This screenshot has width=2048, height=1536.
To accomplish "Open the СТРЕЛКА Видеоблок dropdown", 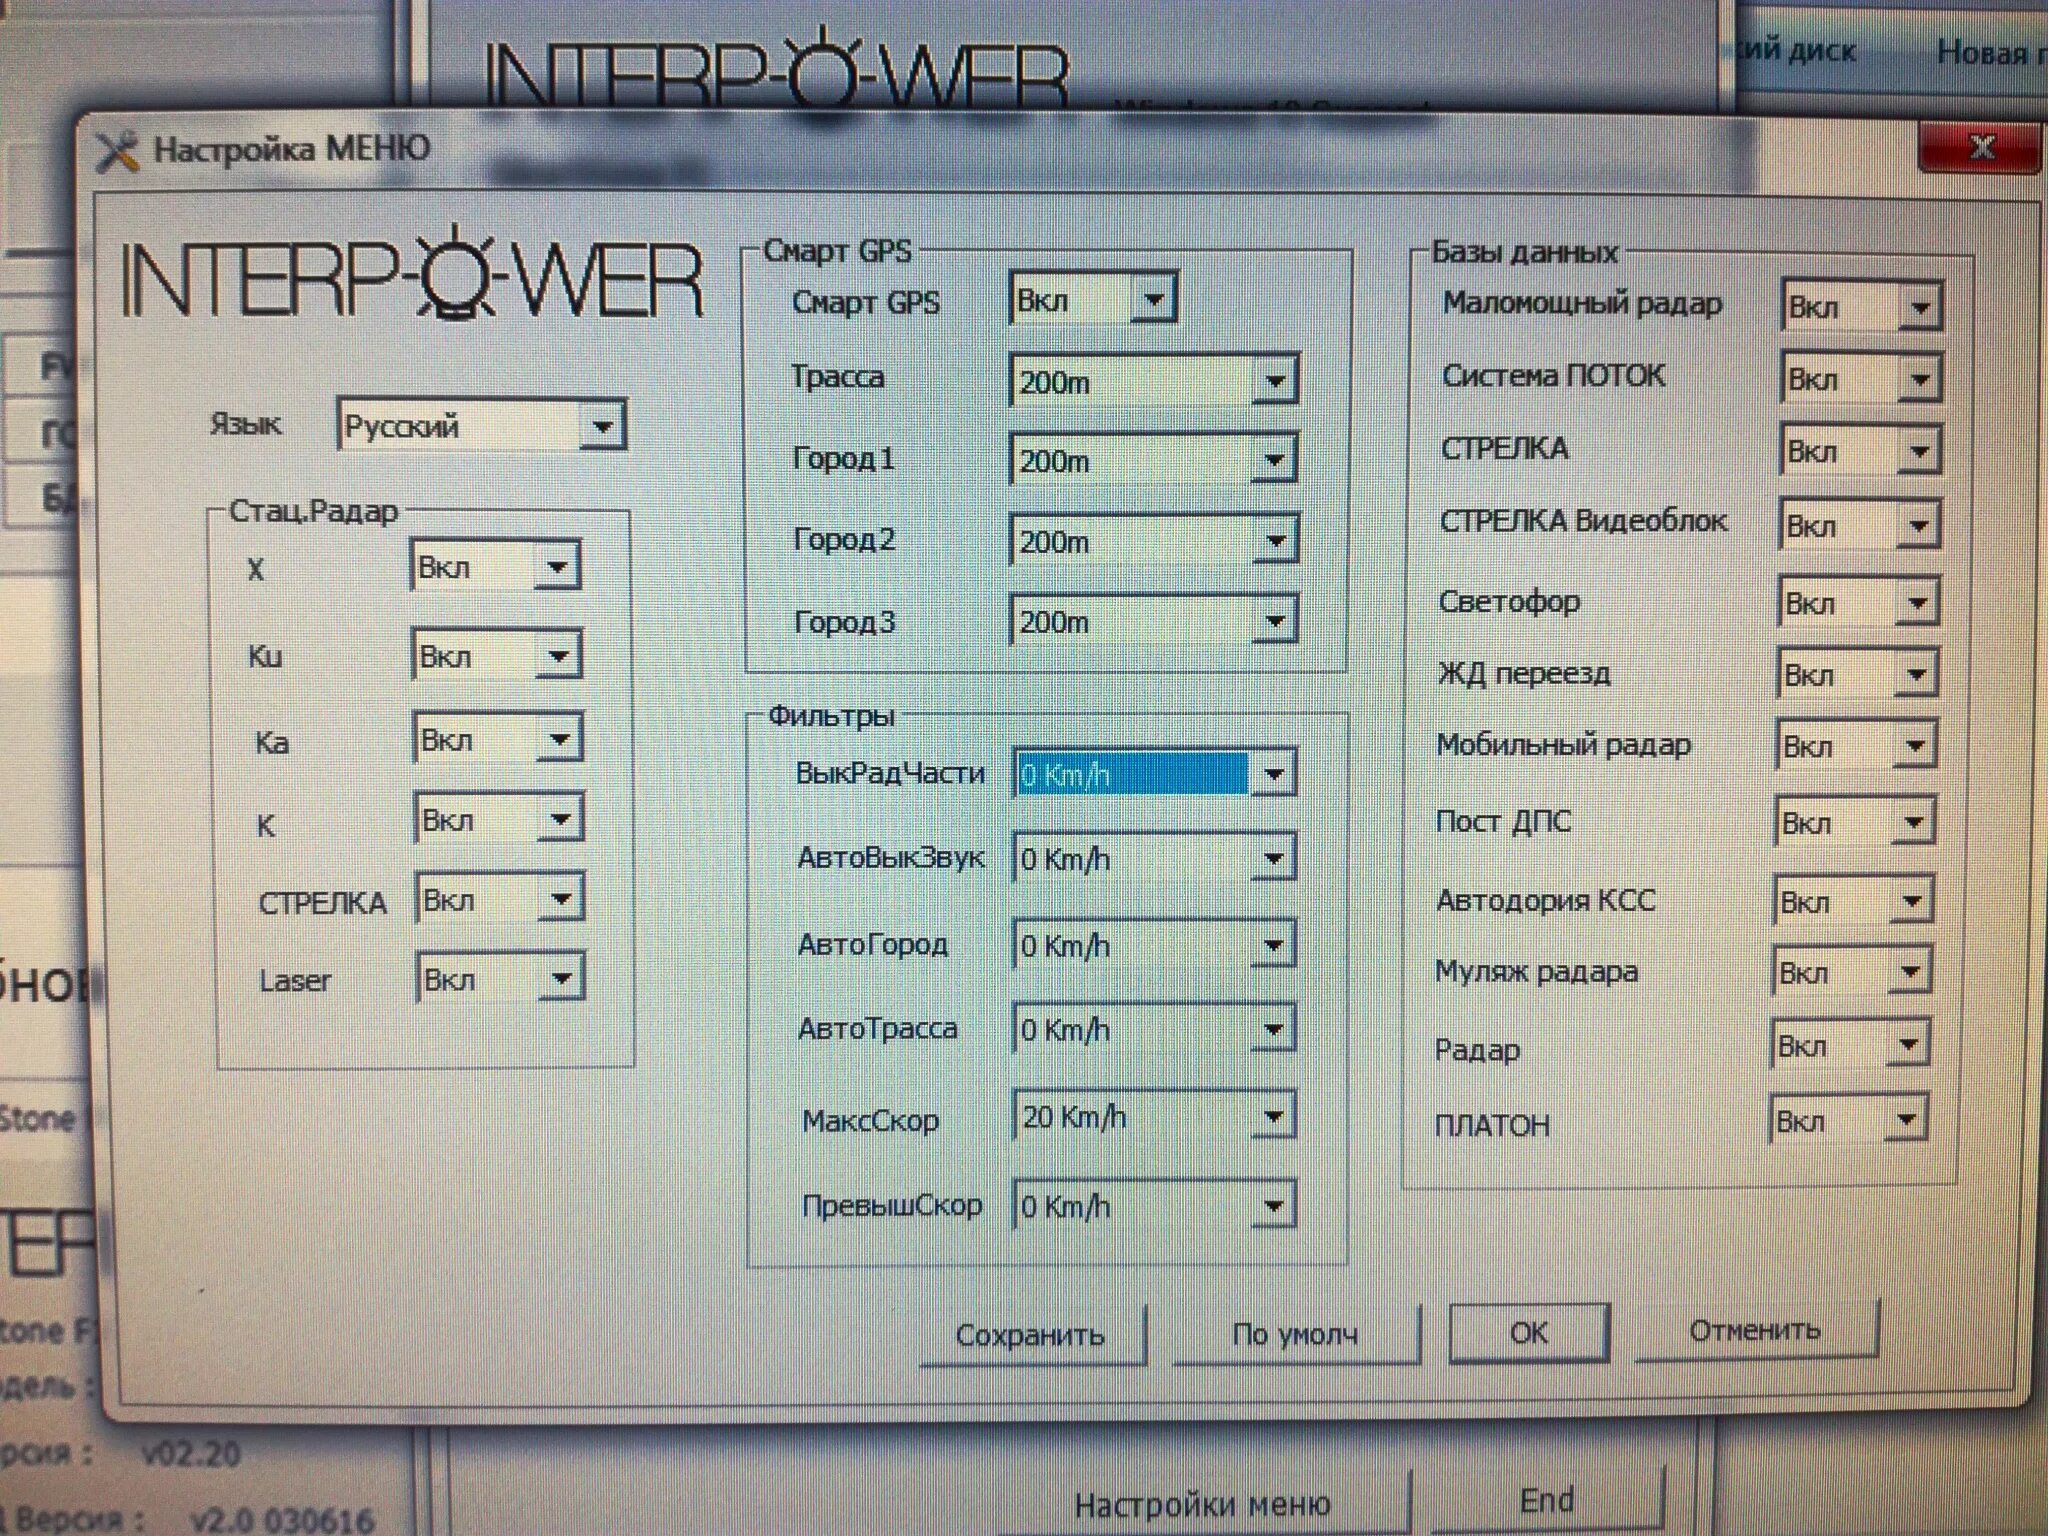I will click(1859, 524).
